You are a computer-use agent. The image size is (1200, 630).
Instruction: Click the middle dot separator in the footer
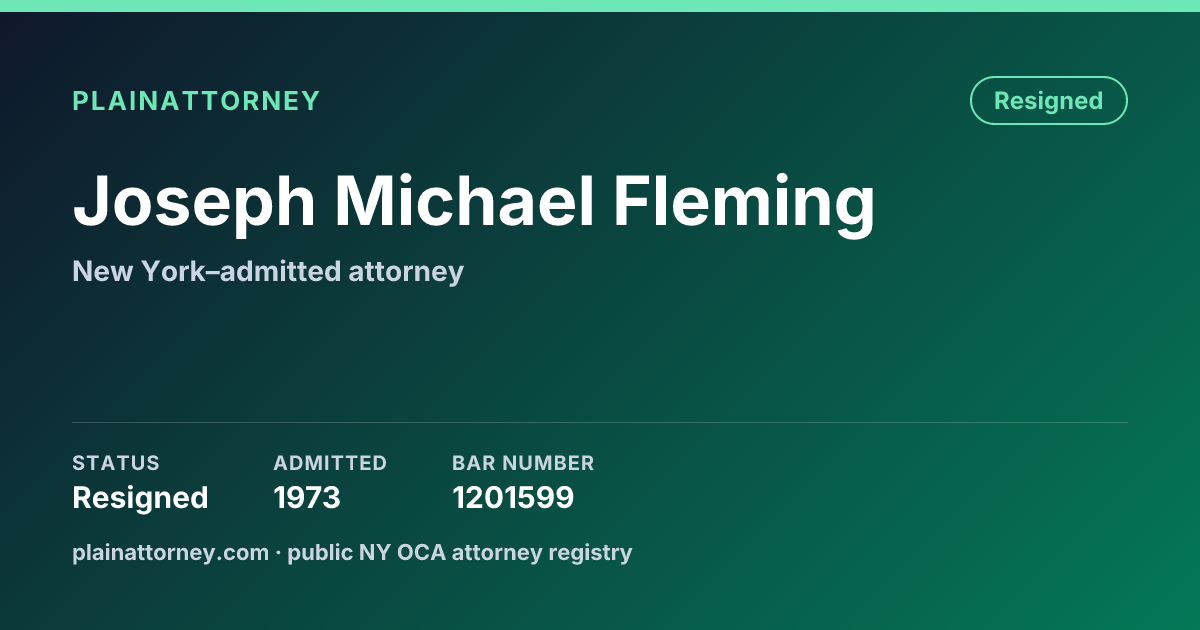[278, 552]
